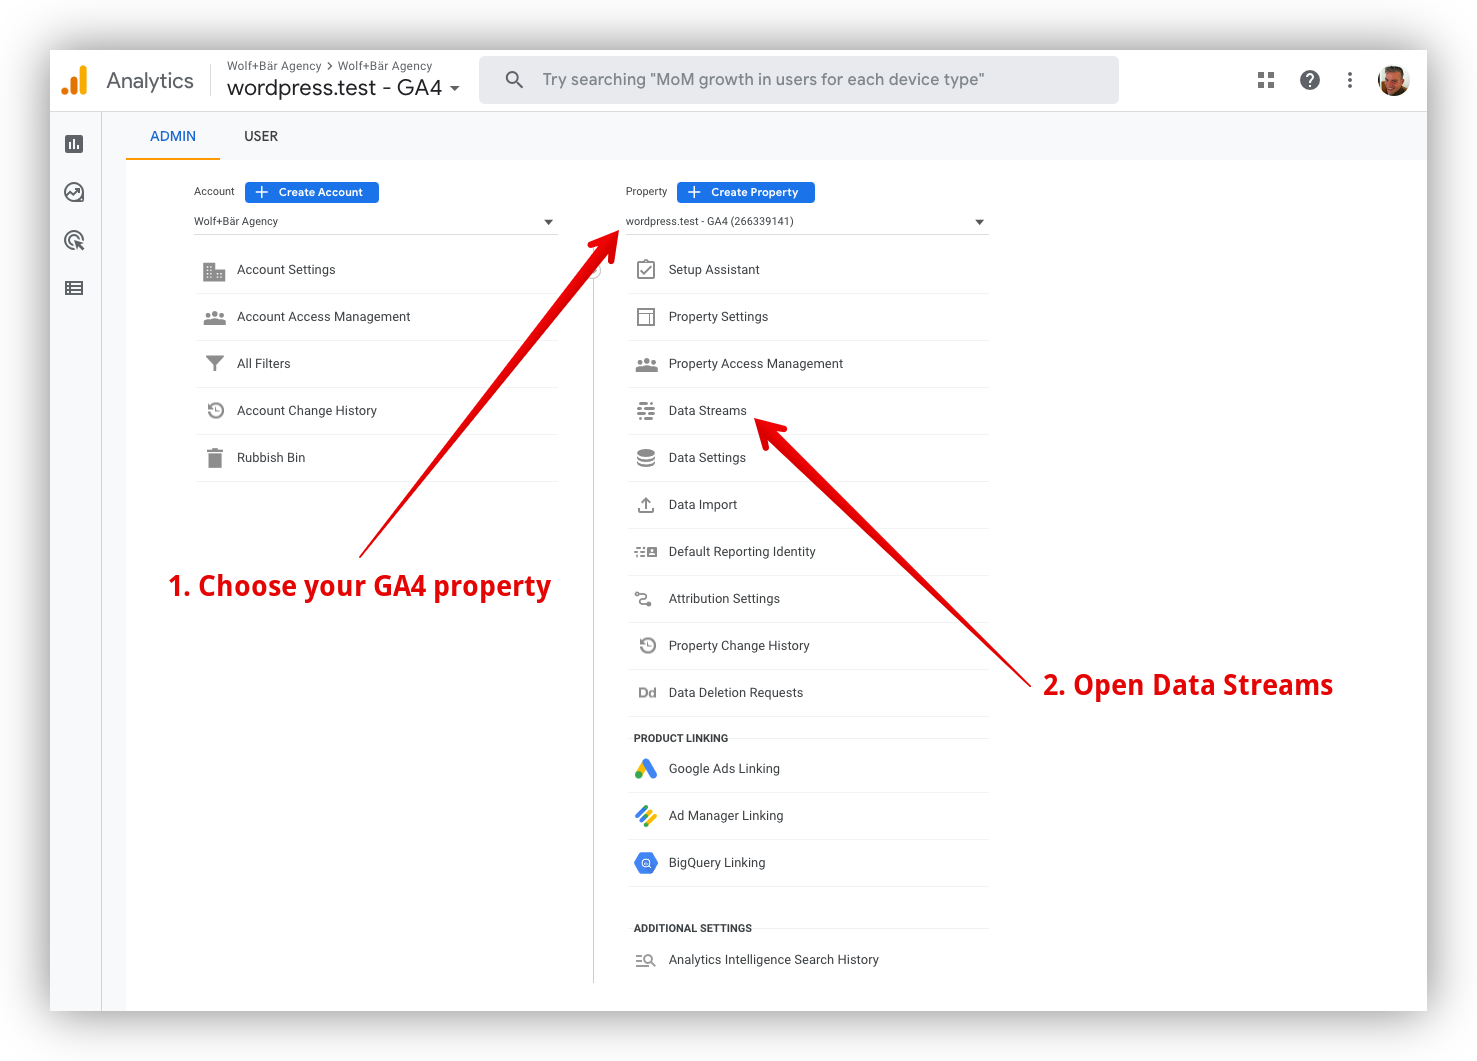This screenshot has height=1061, width=1477.
Task: Open the Reports bar chart sidebar icon
Action: 74,144
